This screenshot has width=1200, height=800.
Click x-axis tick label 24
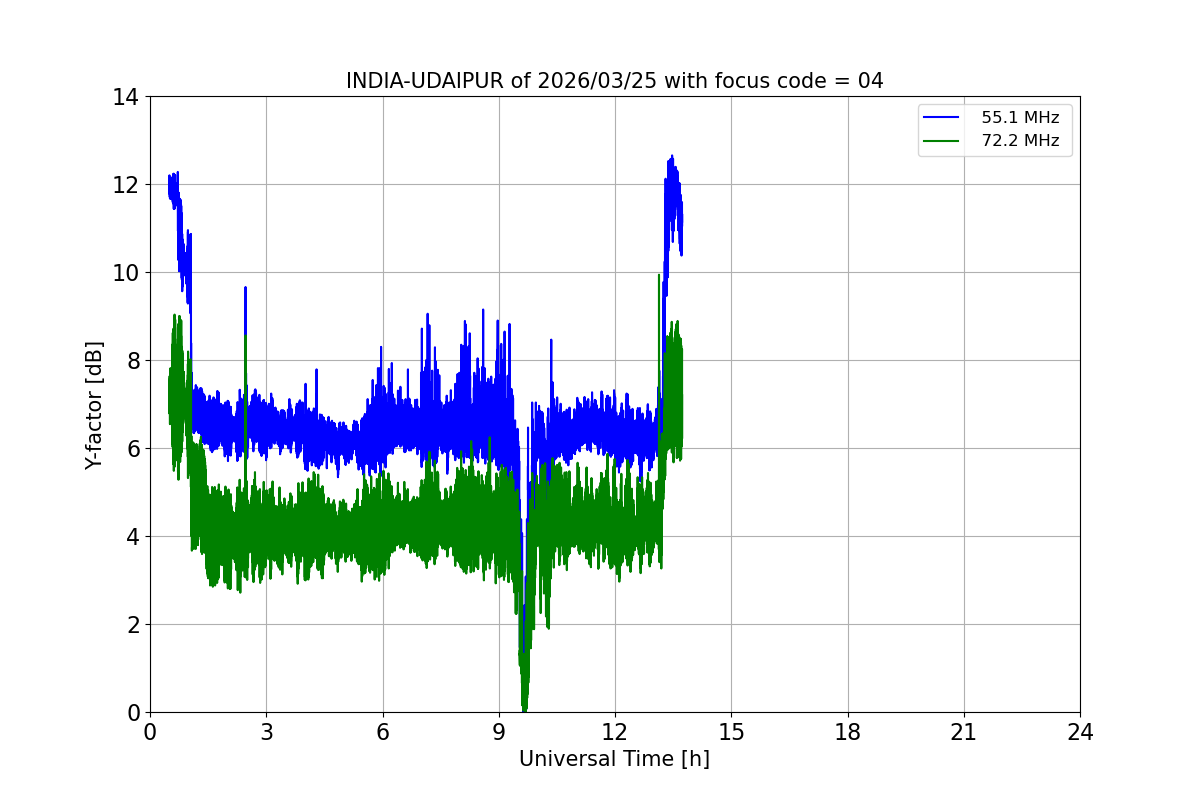(1080, 732)
